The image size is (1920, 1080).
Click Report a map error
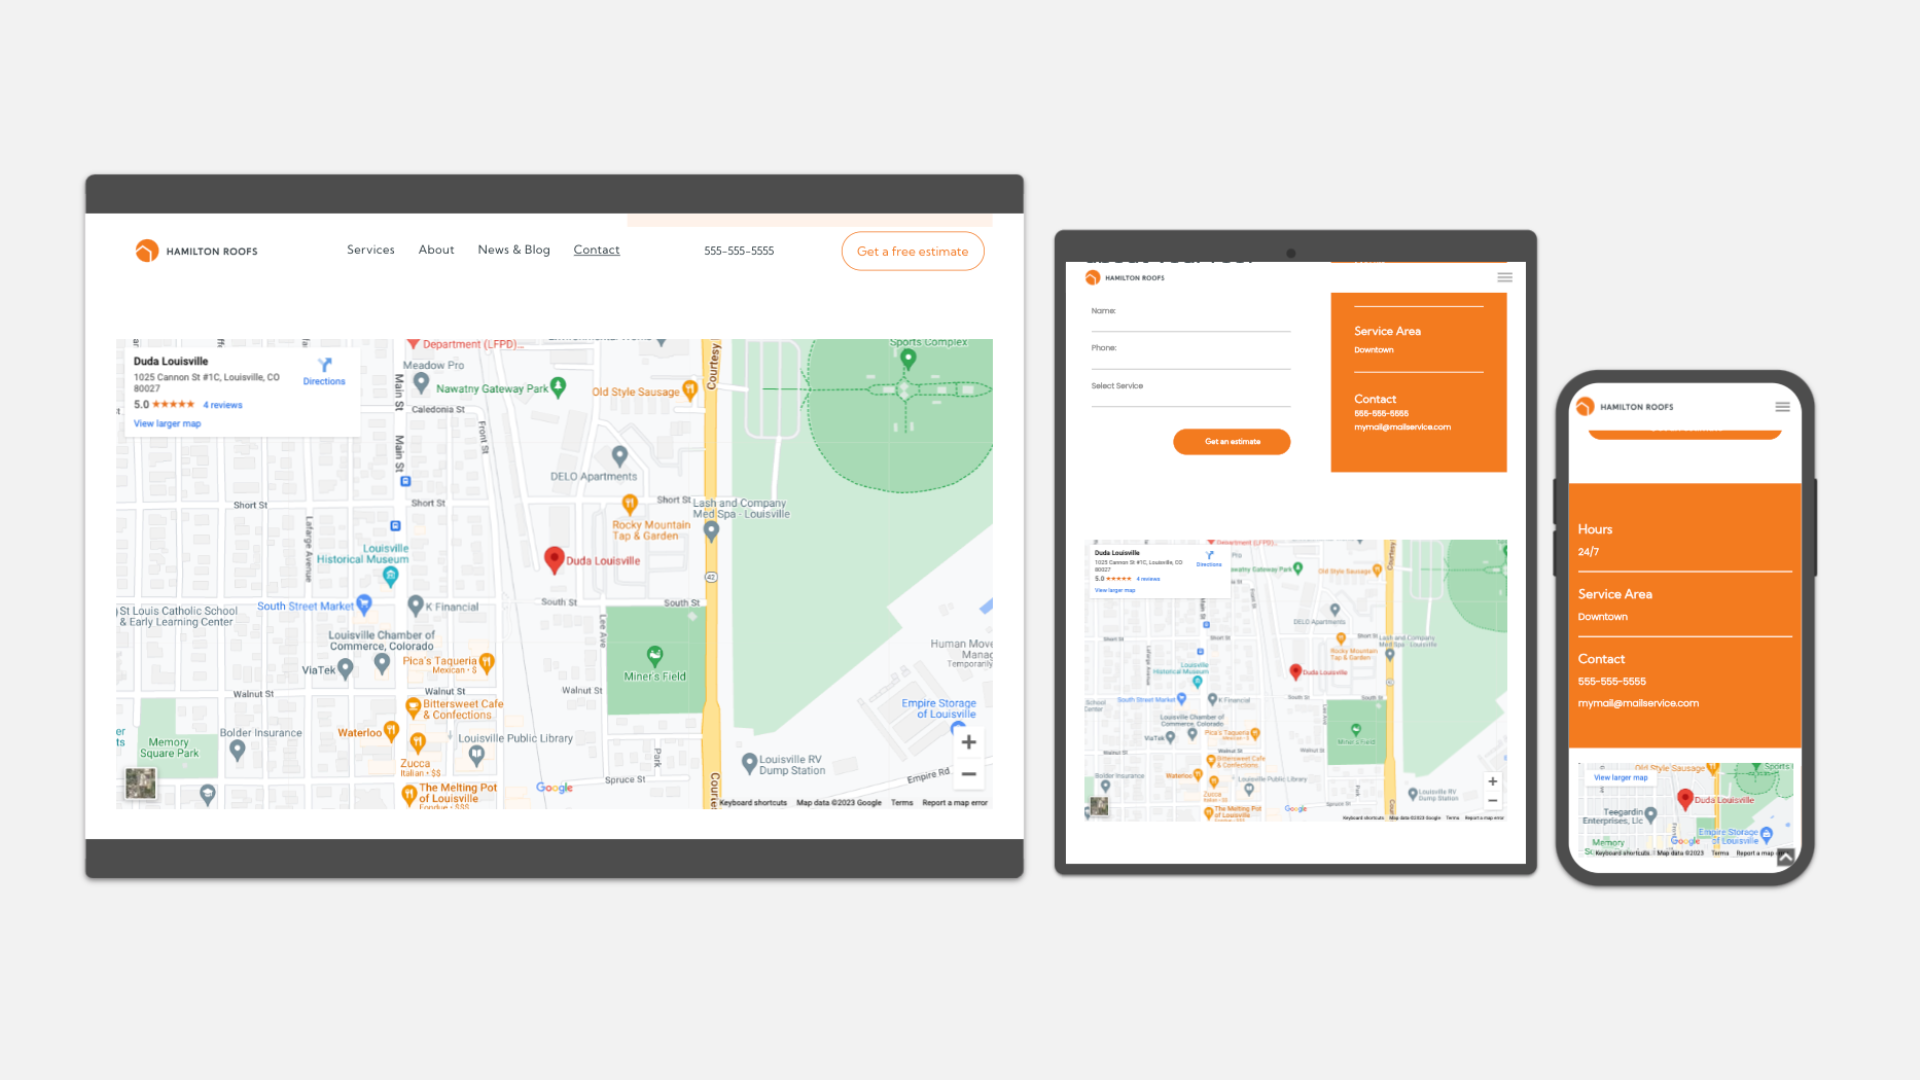[x=953, y=802]
